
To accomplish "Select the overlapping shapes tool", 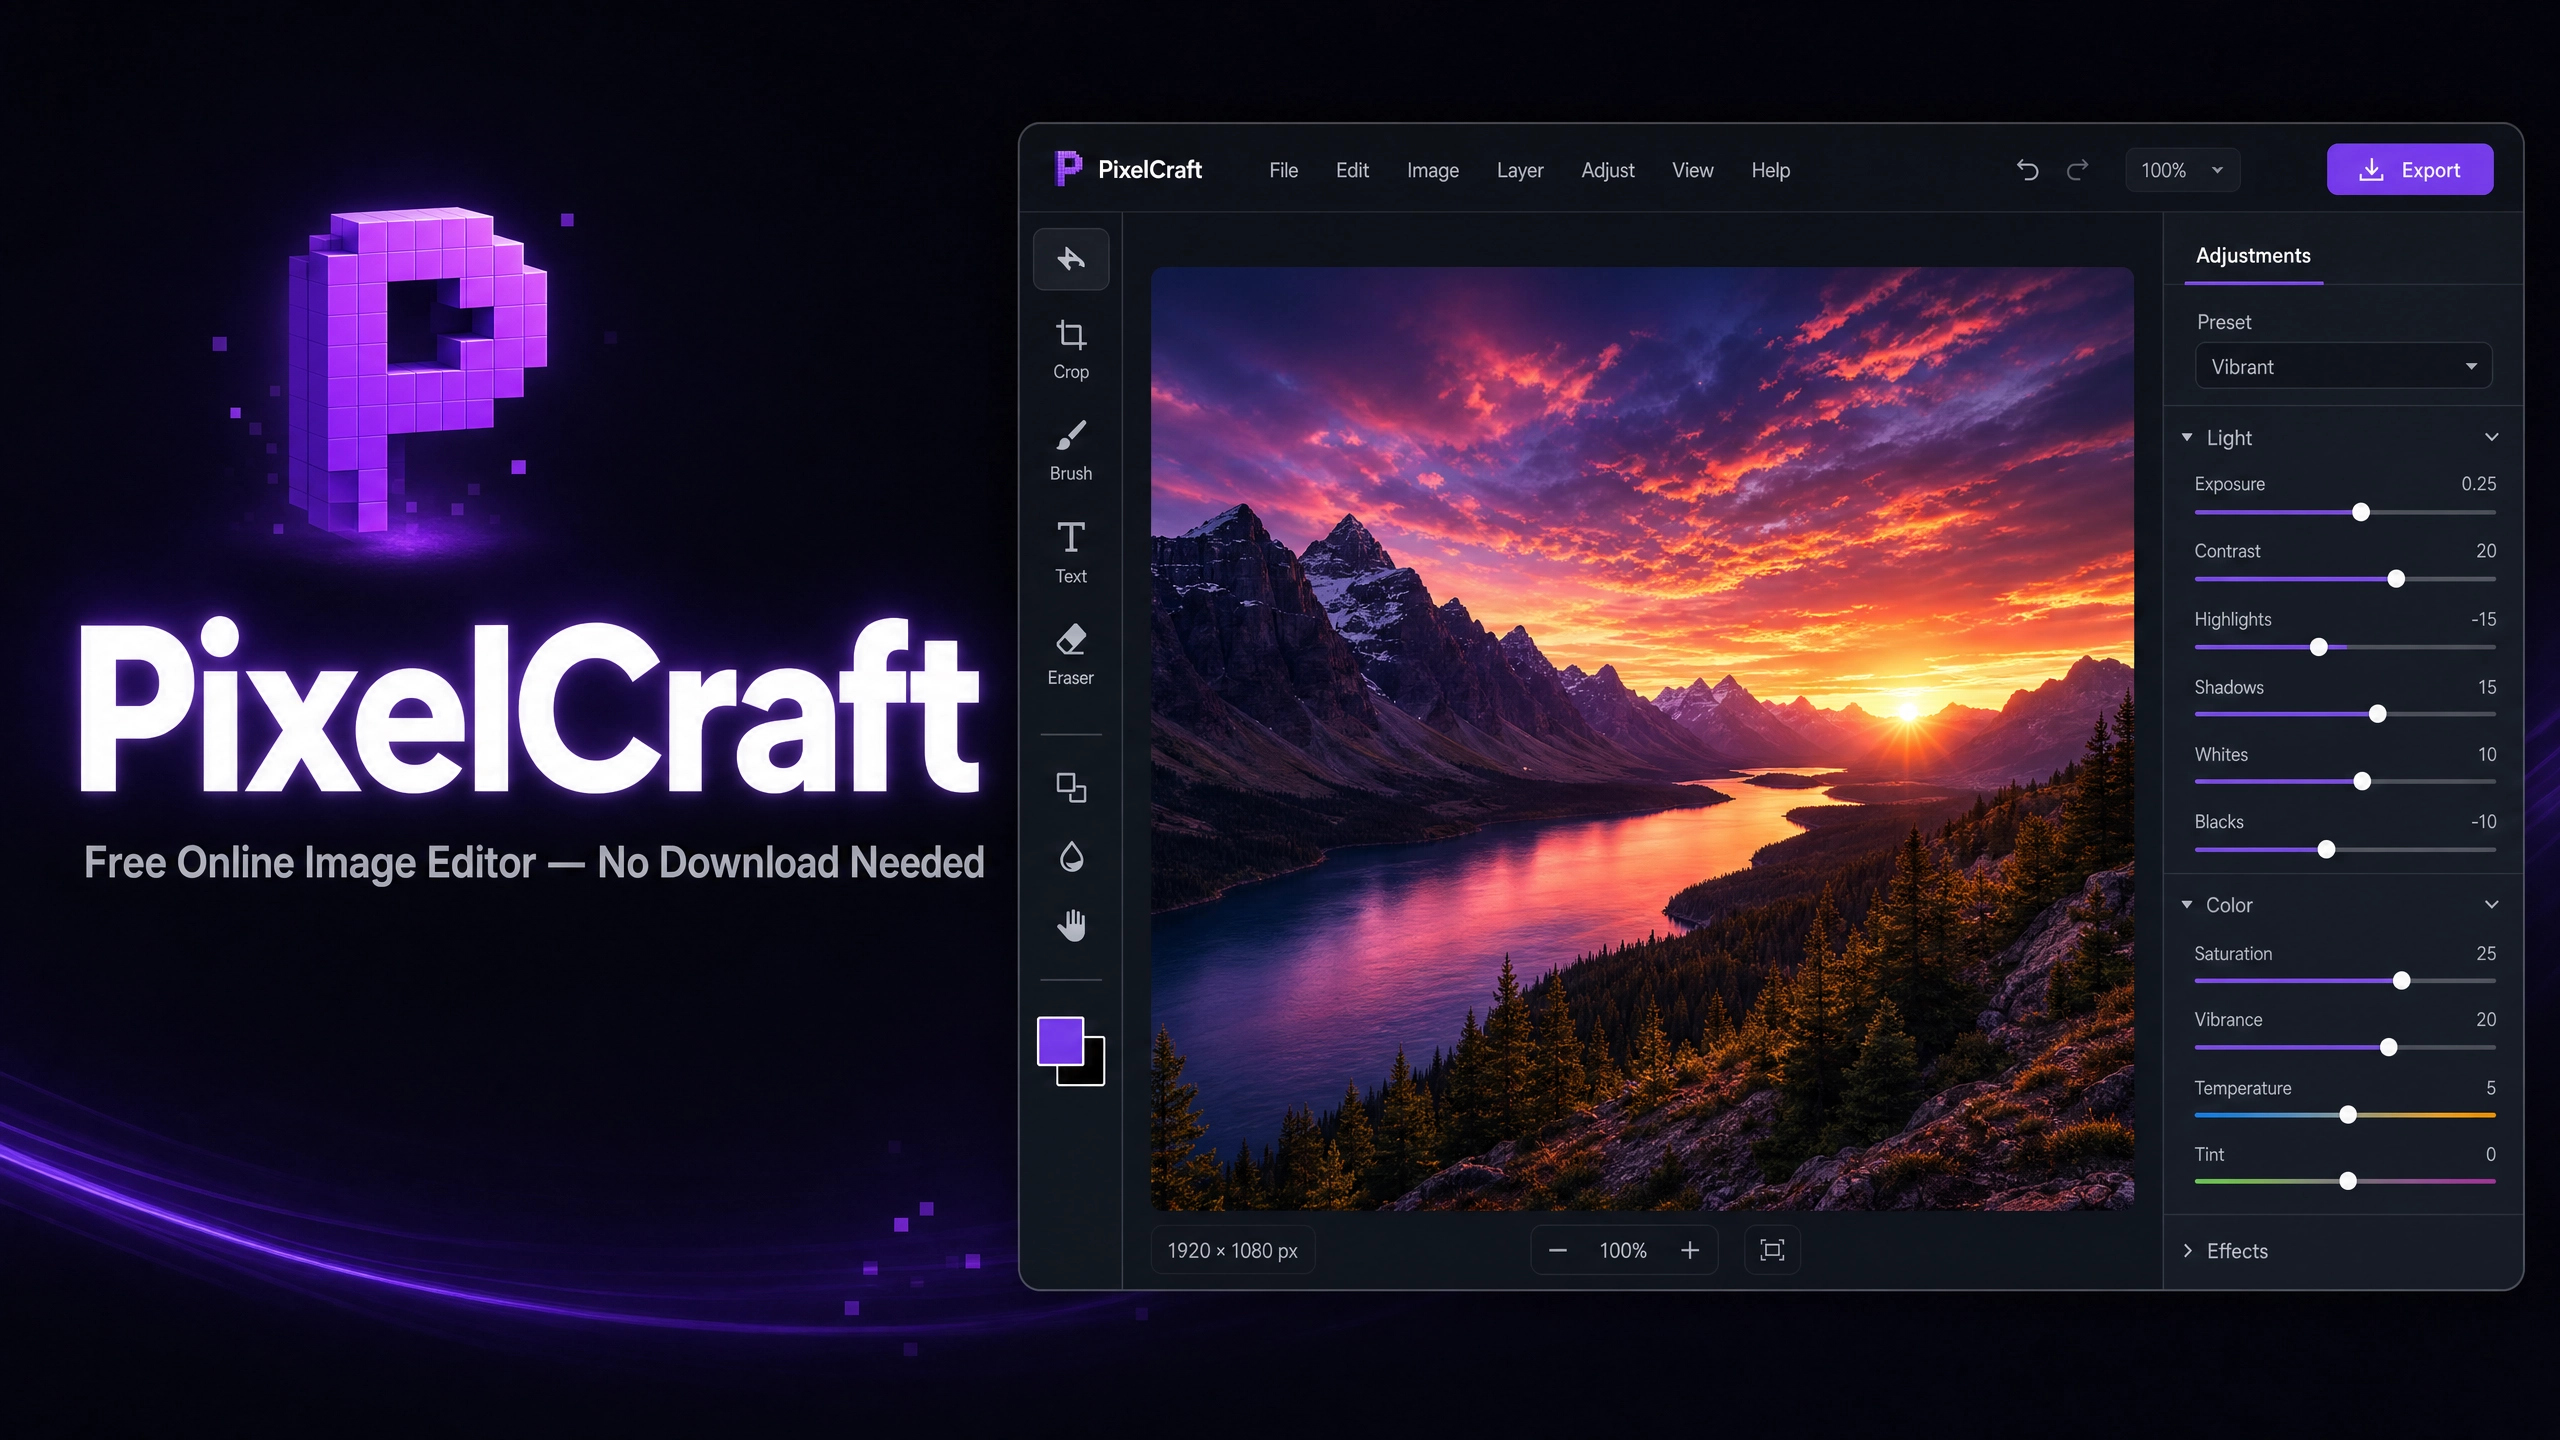I will (x=1071, y=788).
